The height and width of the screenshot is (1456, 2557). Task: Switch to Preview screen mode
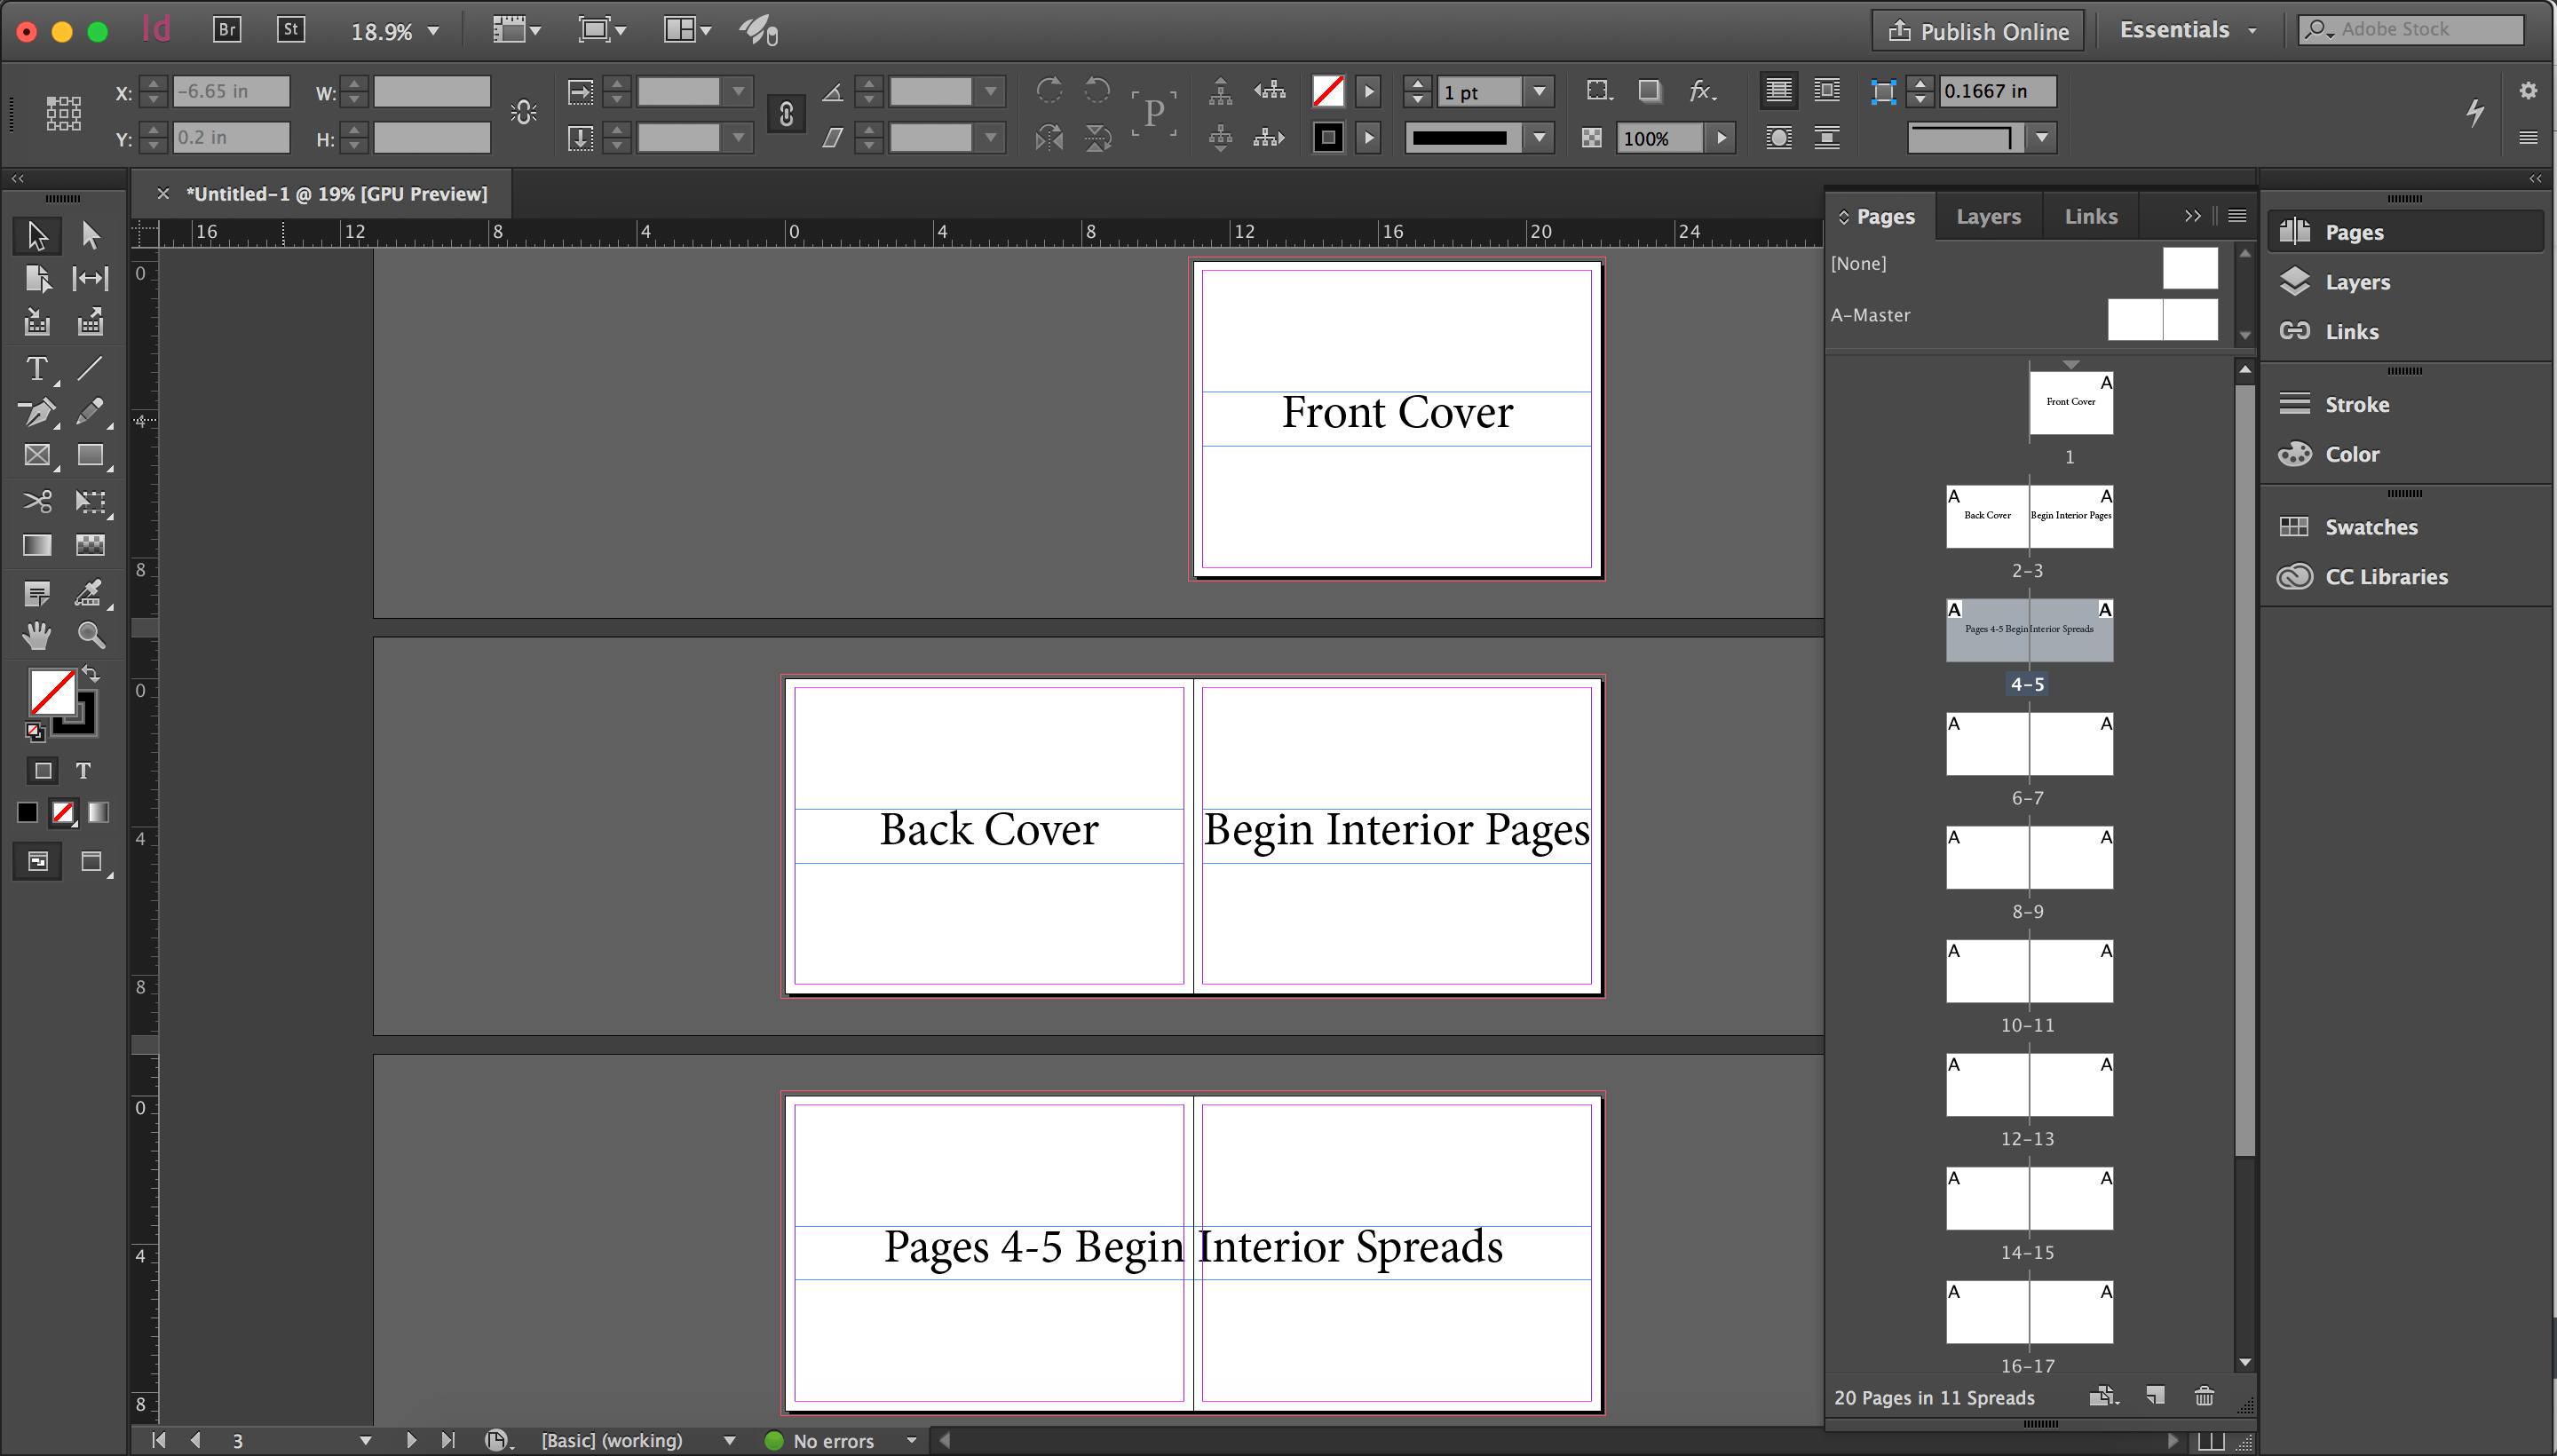click(91, 862)
